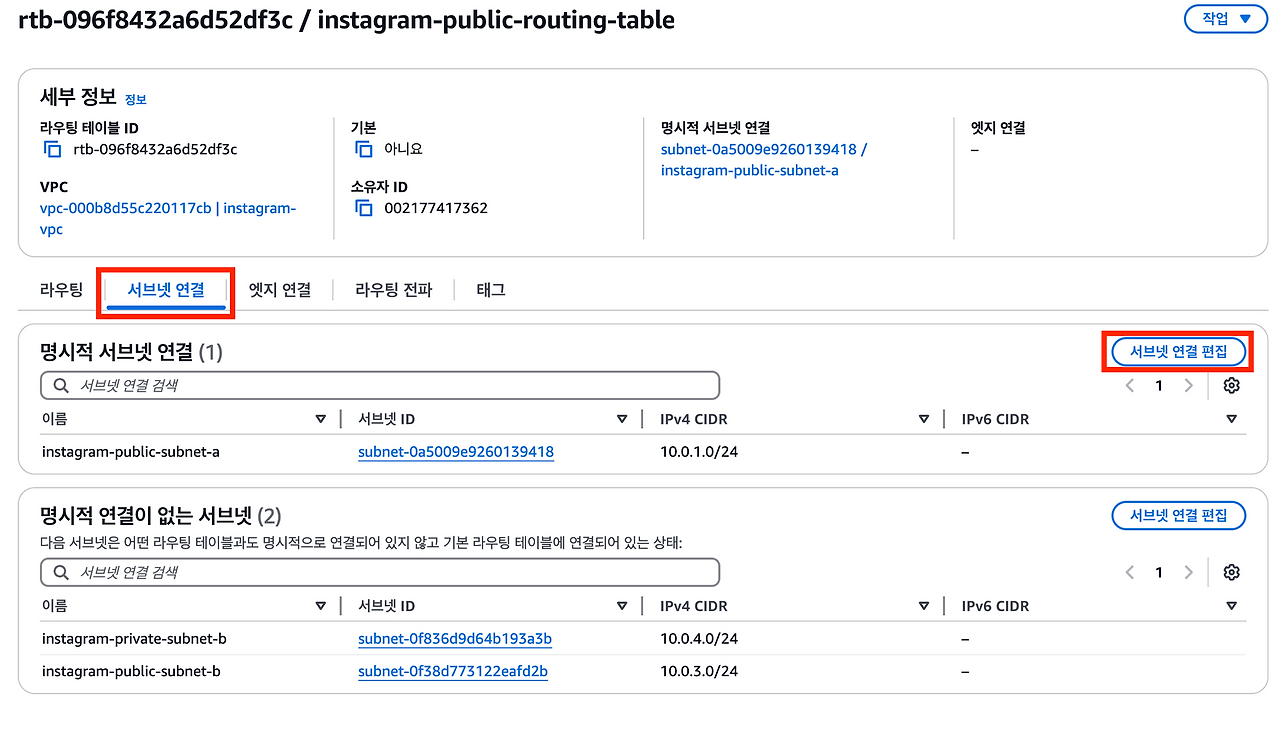Select the instagram-private-subnet-b name cell
Image resolution: width=1280 pixels, height=735 pixels.
[x=134, y=639]
